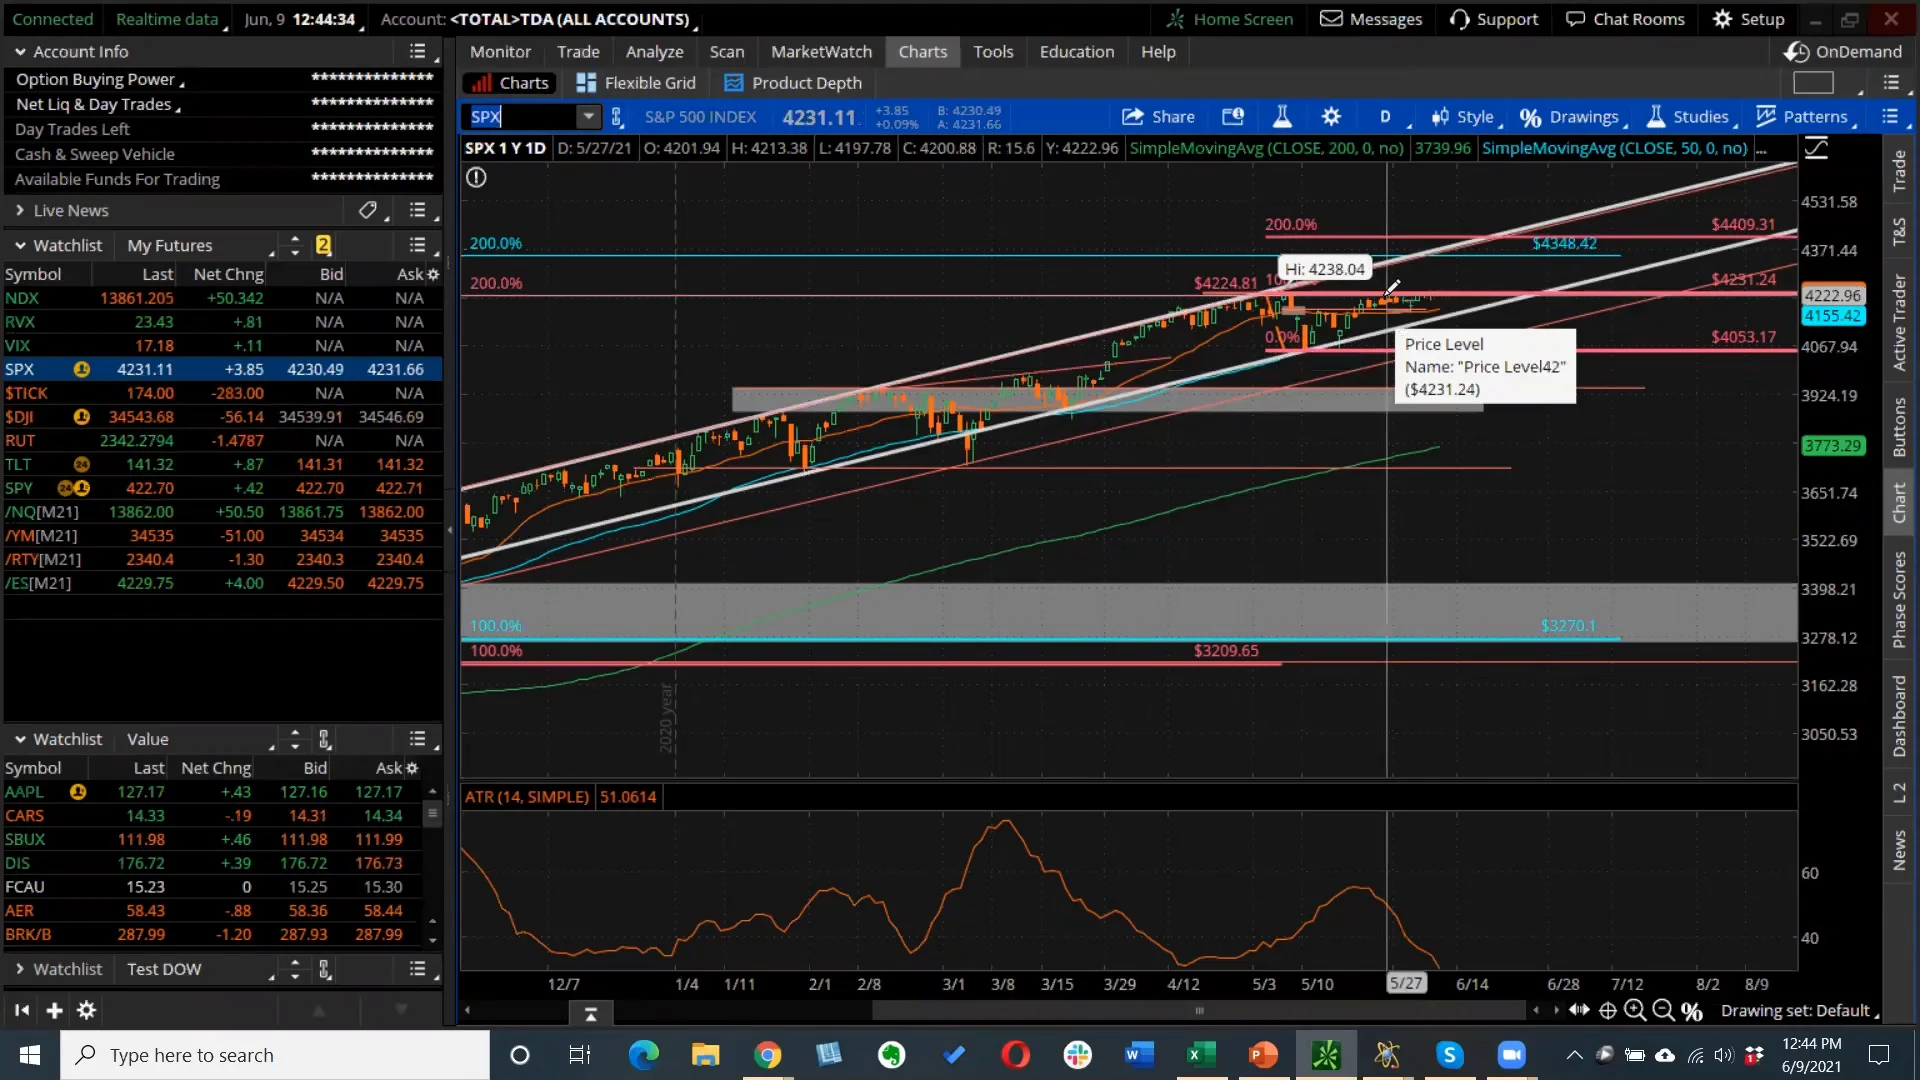
Task: Open the Drawings menu button
Action: pyautogui.click(x=1573, y=117)
